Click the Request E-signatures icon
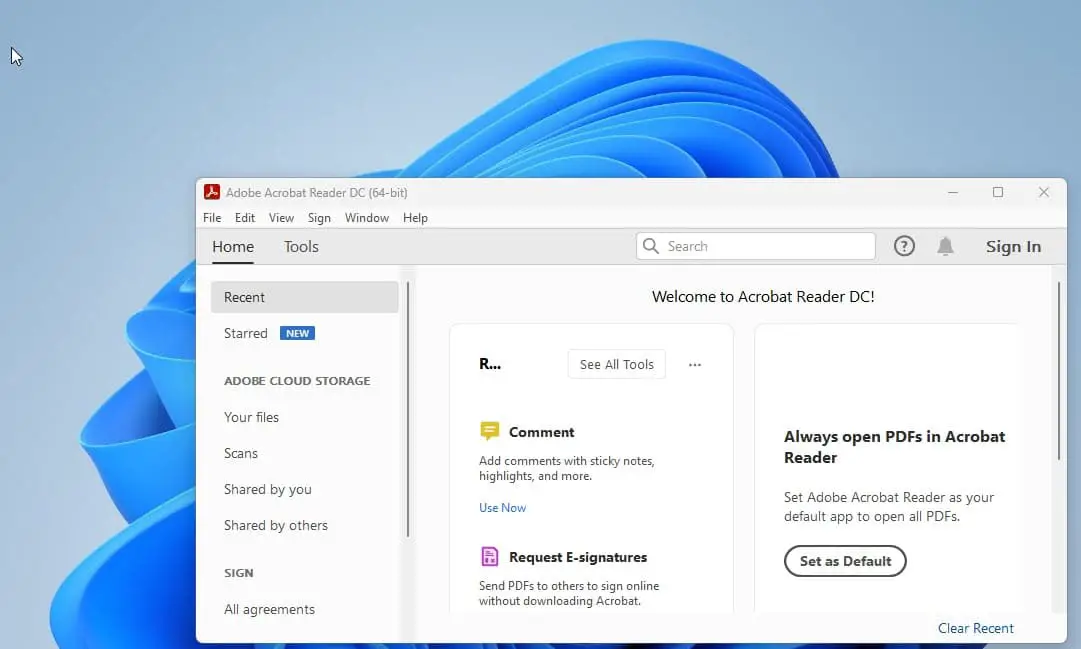This screenshot has height=649, width=1081. [489, 557]
